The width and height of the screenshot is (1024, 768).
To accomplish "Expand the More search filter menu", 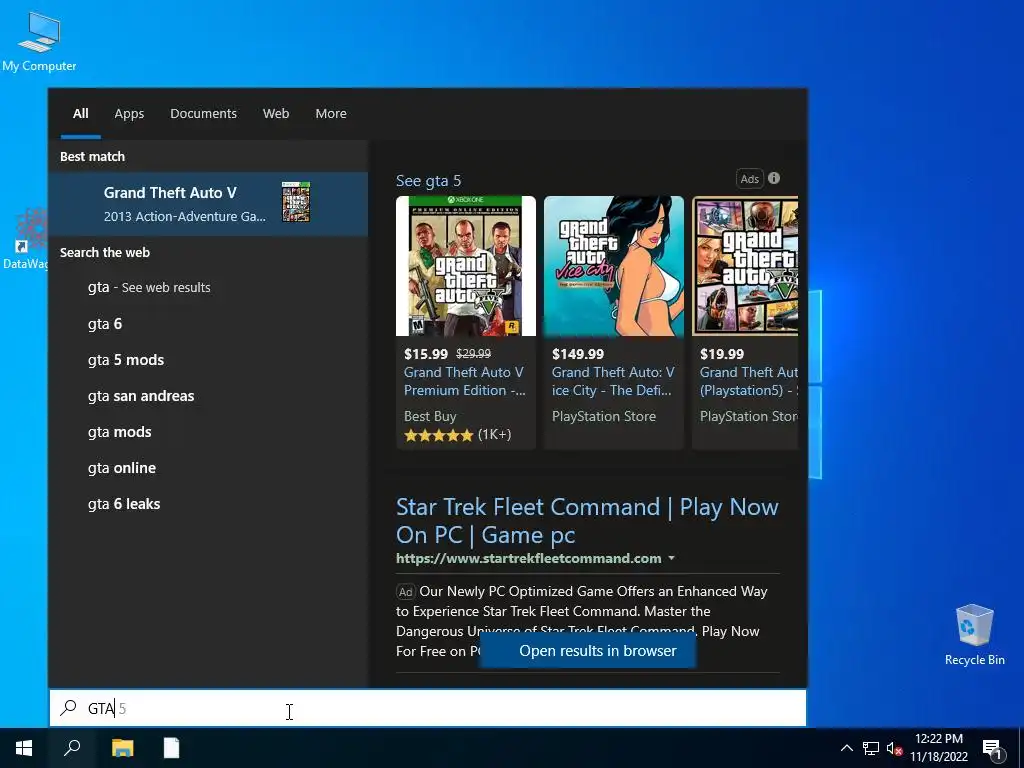I will pyautogui.click(x=330, y=114).
